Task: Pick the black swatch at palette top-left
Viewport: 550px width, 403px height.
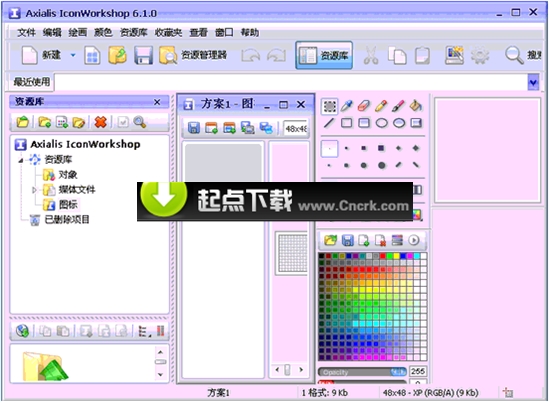Action: (322, 256)
